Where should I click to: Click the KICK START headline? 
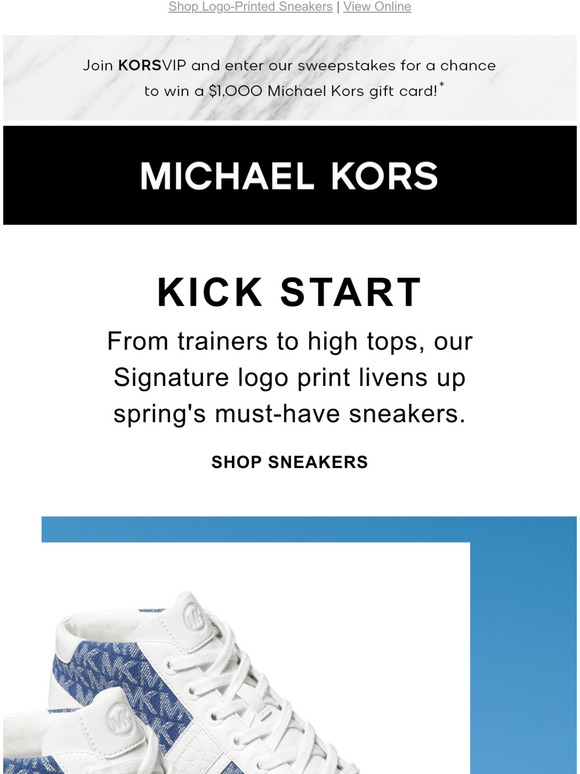[289, 293]
